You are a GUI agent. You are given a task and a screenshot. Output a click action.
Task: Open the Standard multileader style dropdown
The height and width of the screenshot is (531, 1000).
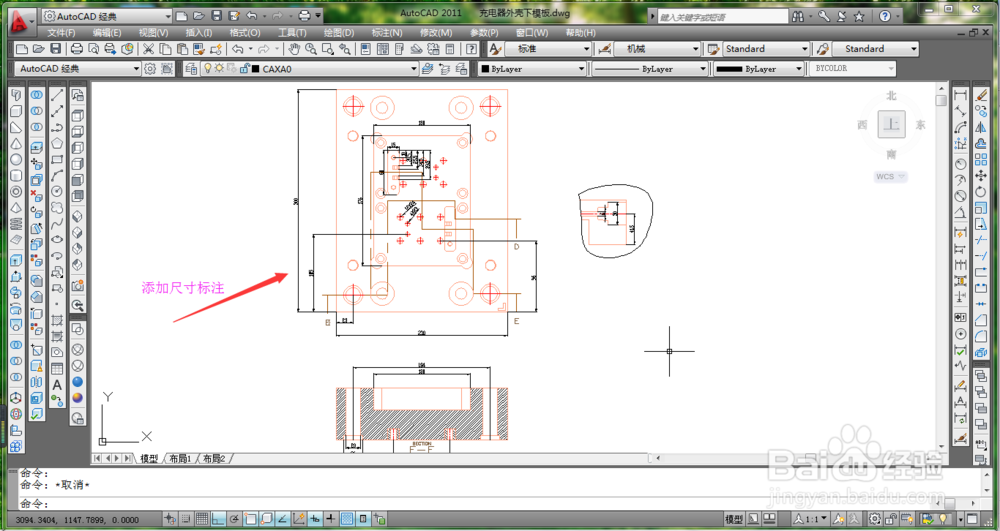coord(876,49)
